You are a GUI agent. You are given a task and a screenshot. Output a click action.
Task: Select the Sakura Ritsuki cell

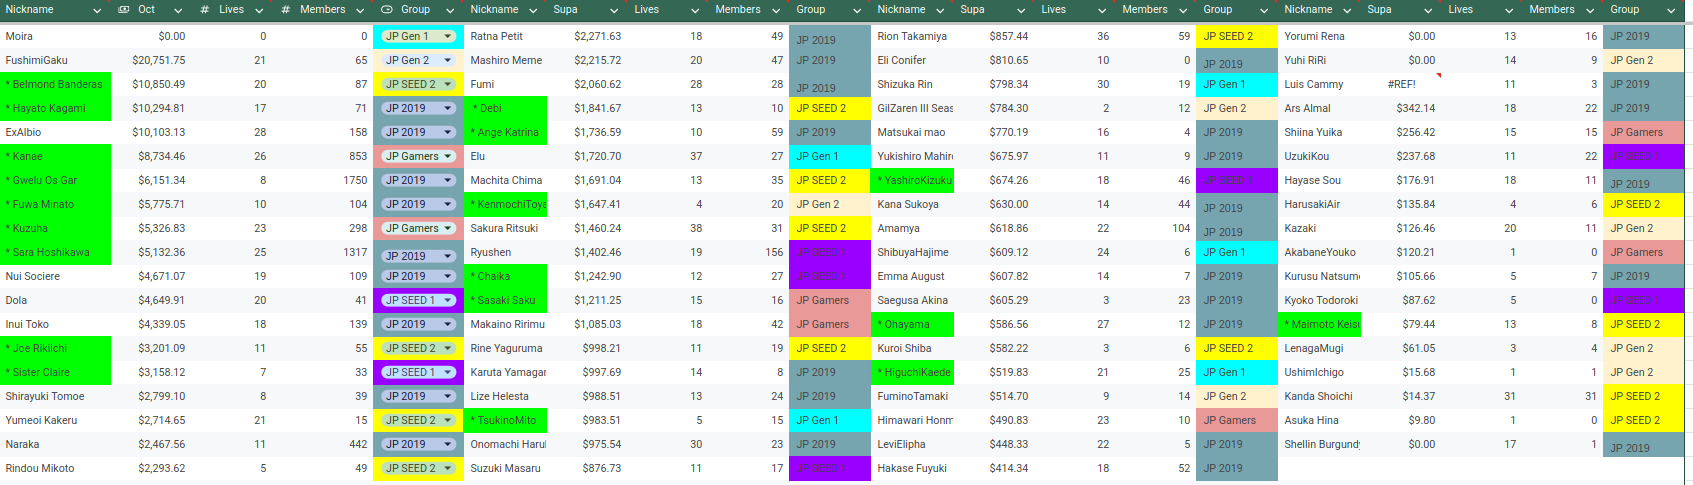click(x=506, y=228)
